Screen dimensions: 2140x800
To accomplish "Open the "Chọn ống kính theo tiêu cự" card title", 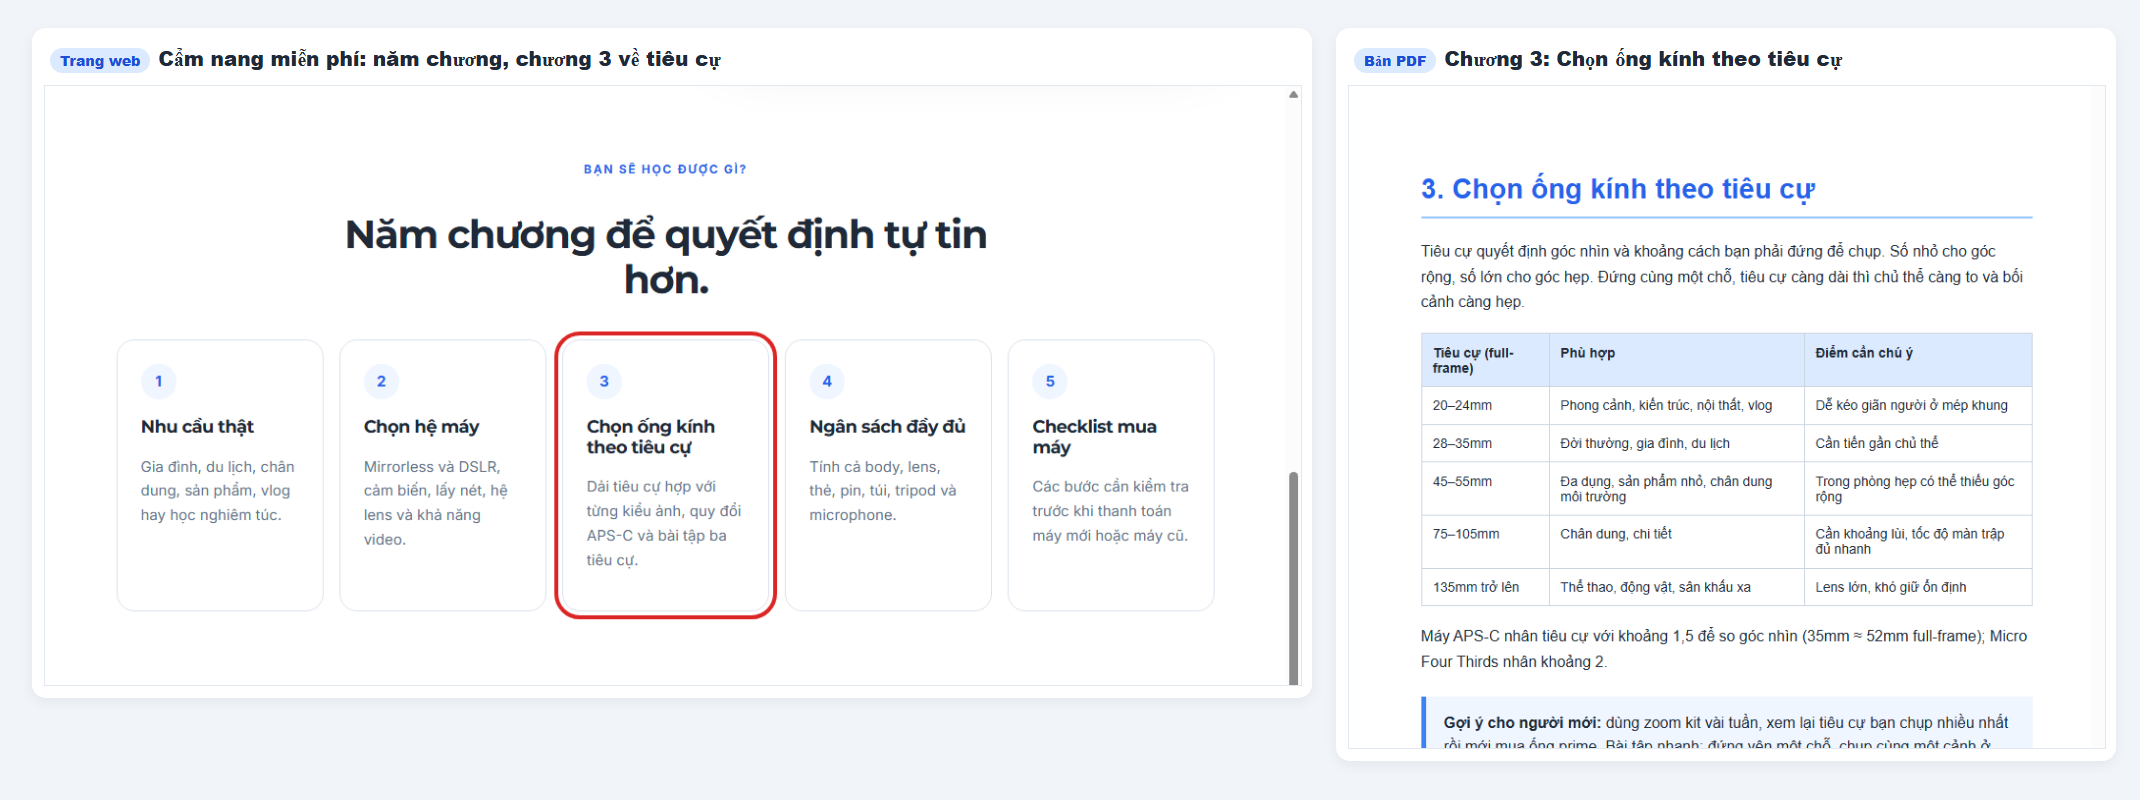I will [651, 437].
